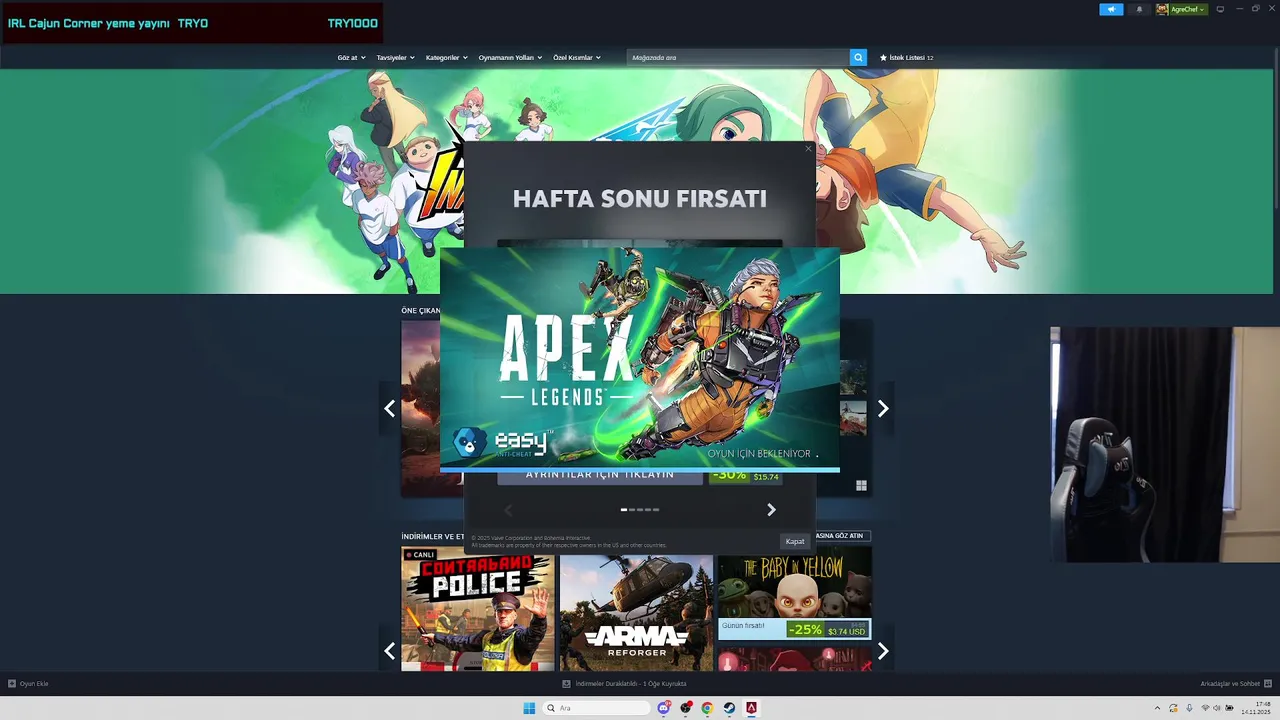Open İndirmeler Duraklatıldı downloads status

click(x=624, y=684)
